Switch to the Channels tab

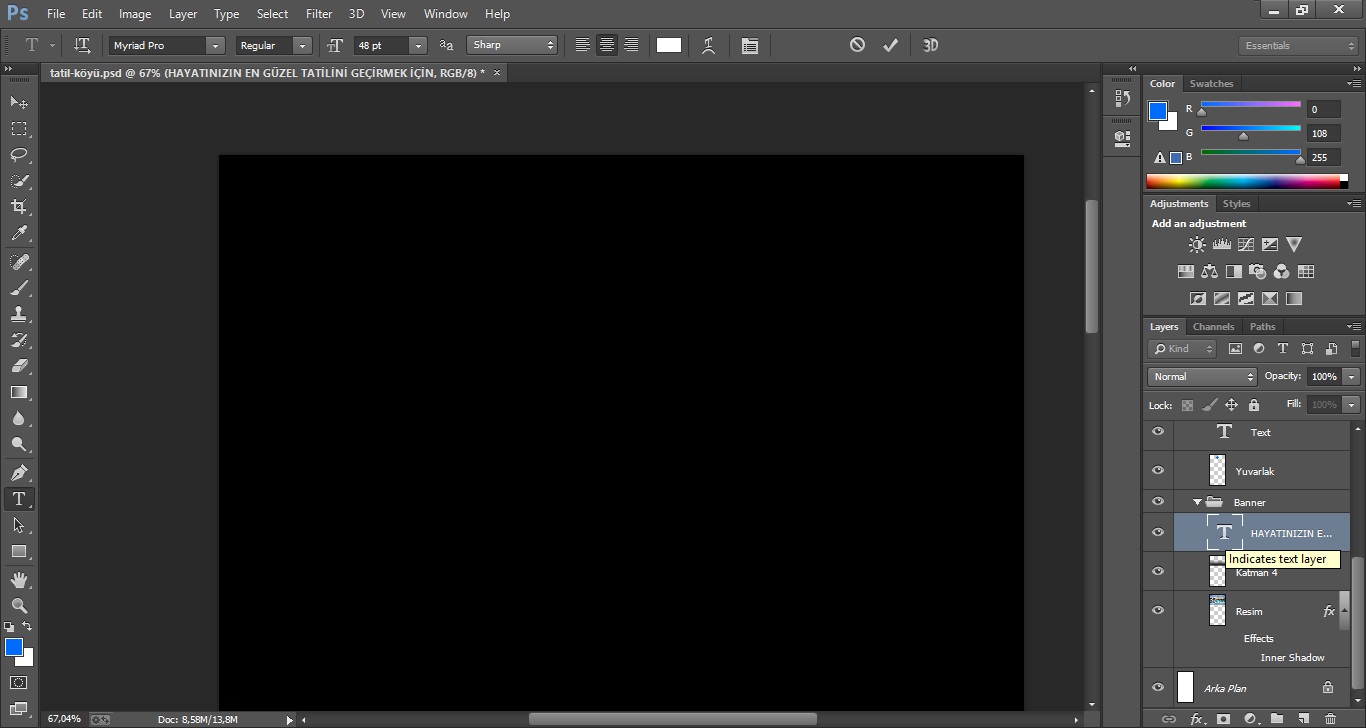point(1213,326)
